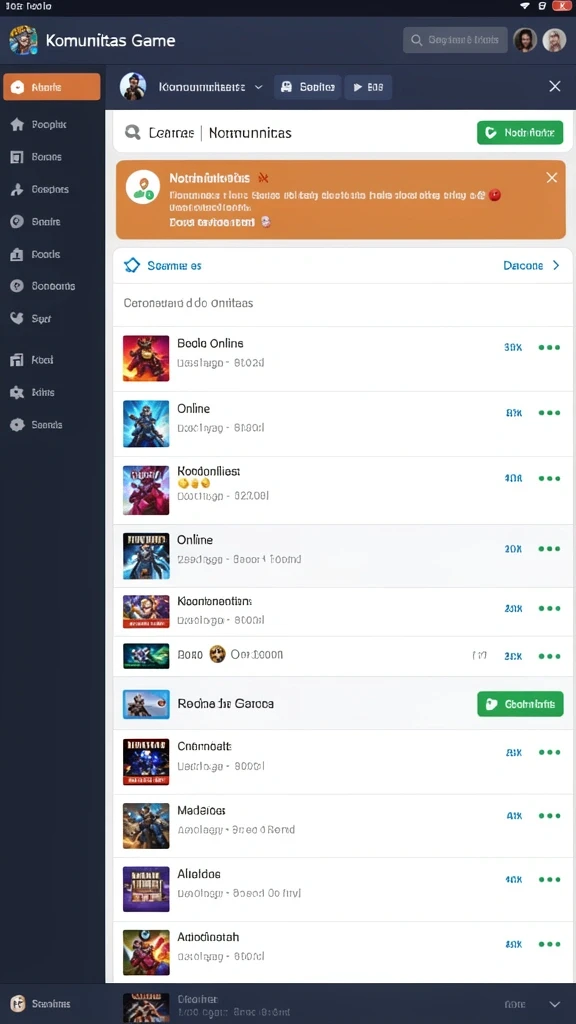
Task: Open the 'Alieidoe' game thumbnail
Action: [x=146, y=889]
